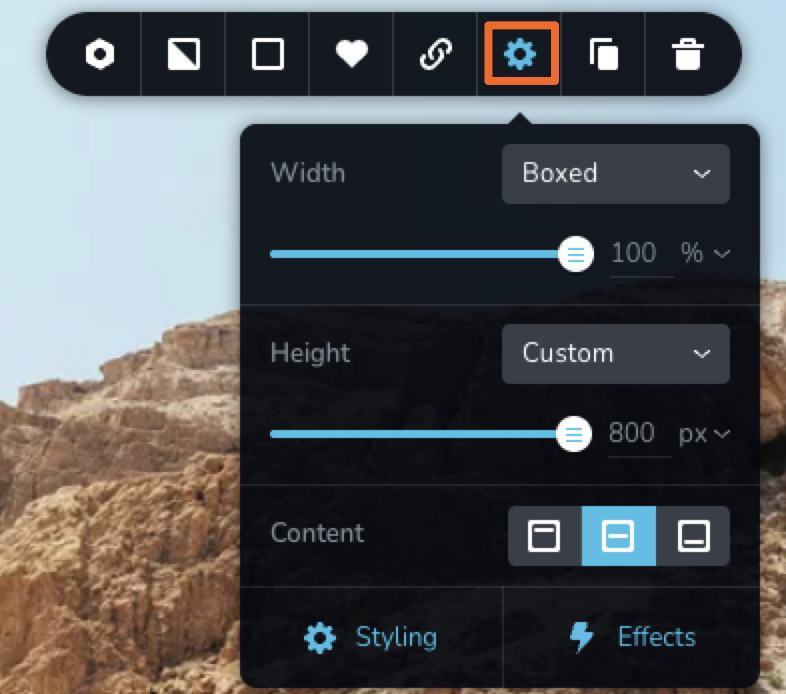Click the height slider handle
Screen dimensions: 786x694
pyautogui.click(x=573, y=434)
